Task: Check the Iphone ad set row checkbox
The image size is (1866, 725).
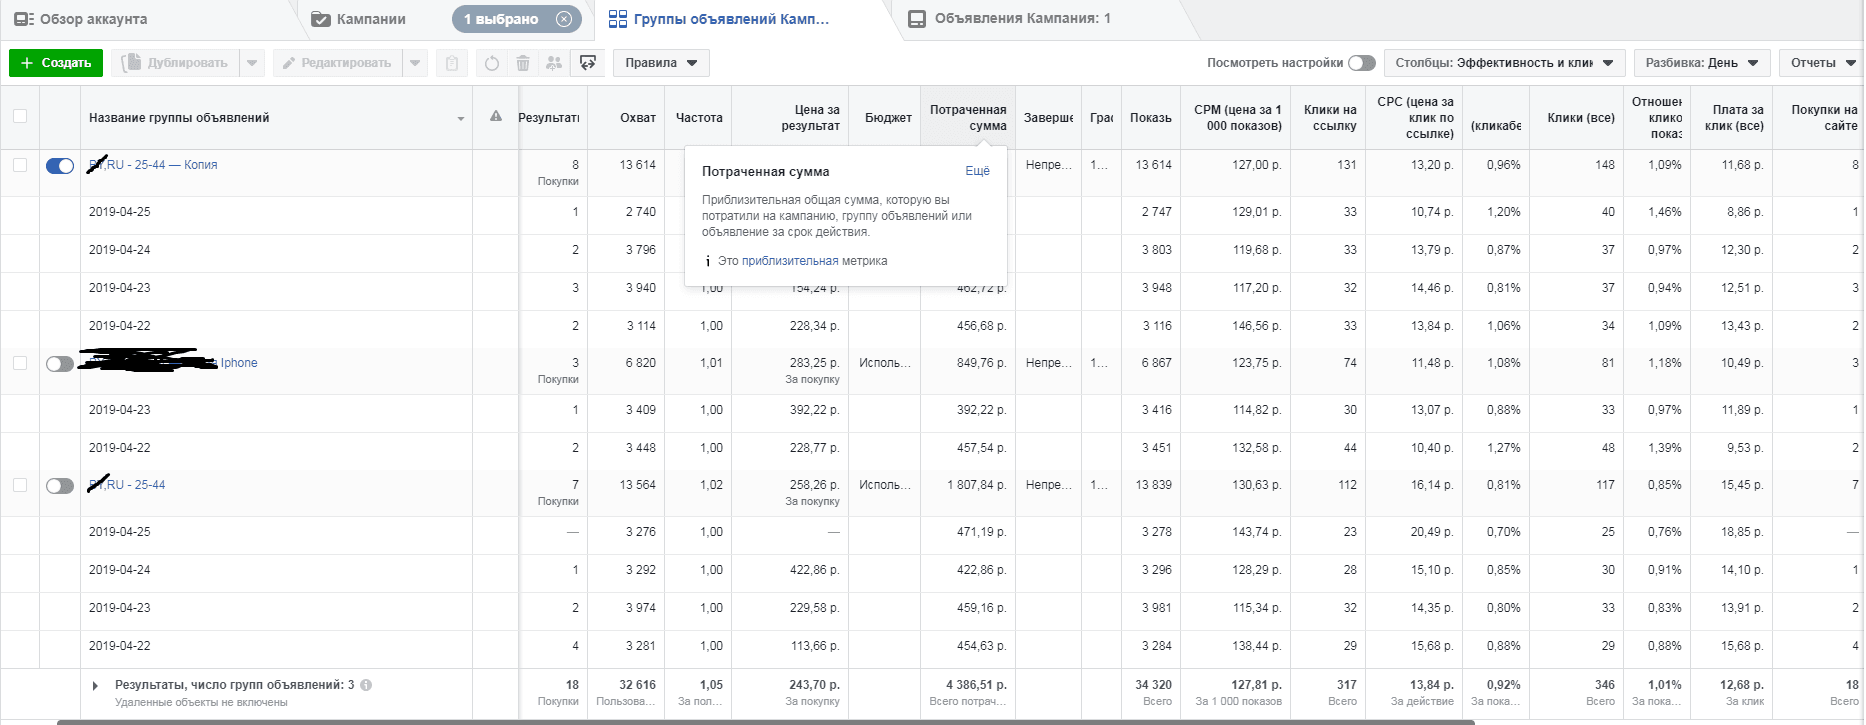Action: point(20,363)
